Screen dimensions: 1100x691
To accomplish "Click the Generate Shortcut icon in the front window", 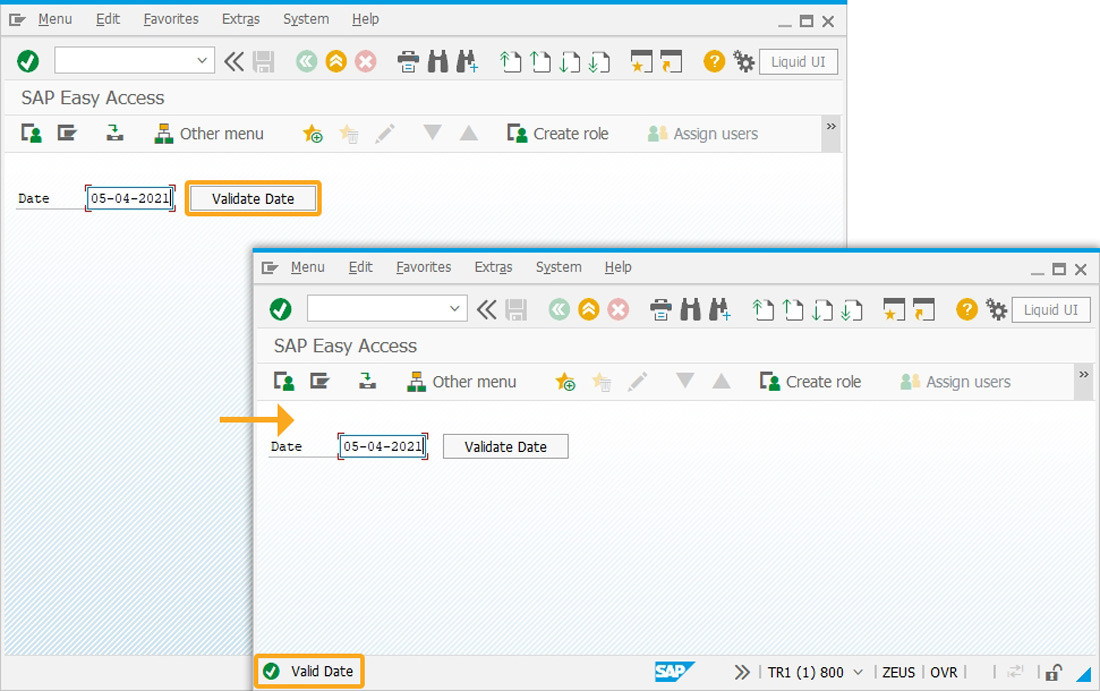I will click(923, 309).
